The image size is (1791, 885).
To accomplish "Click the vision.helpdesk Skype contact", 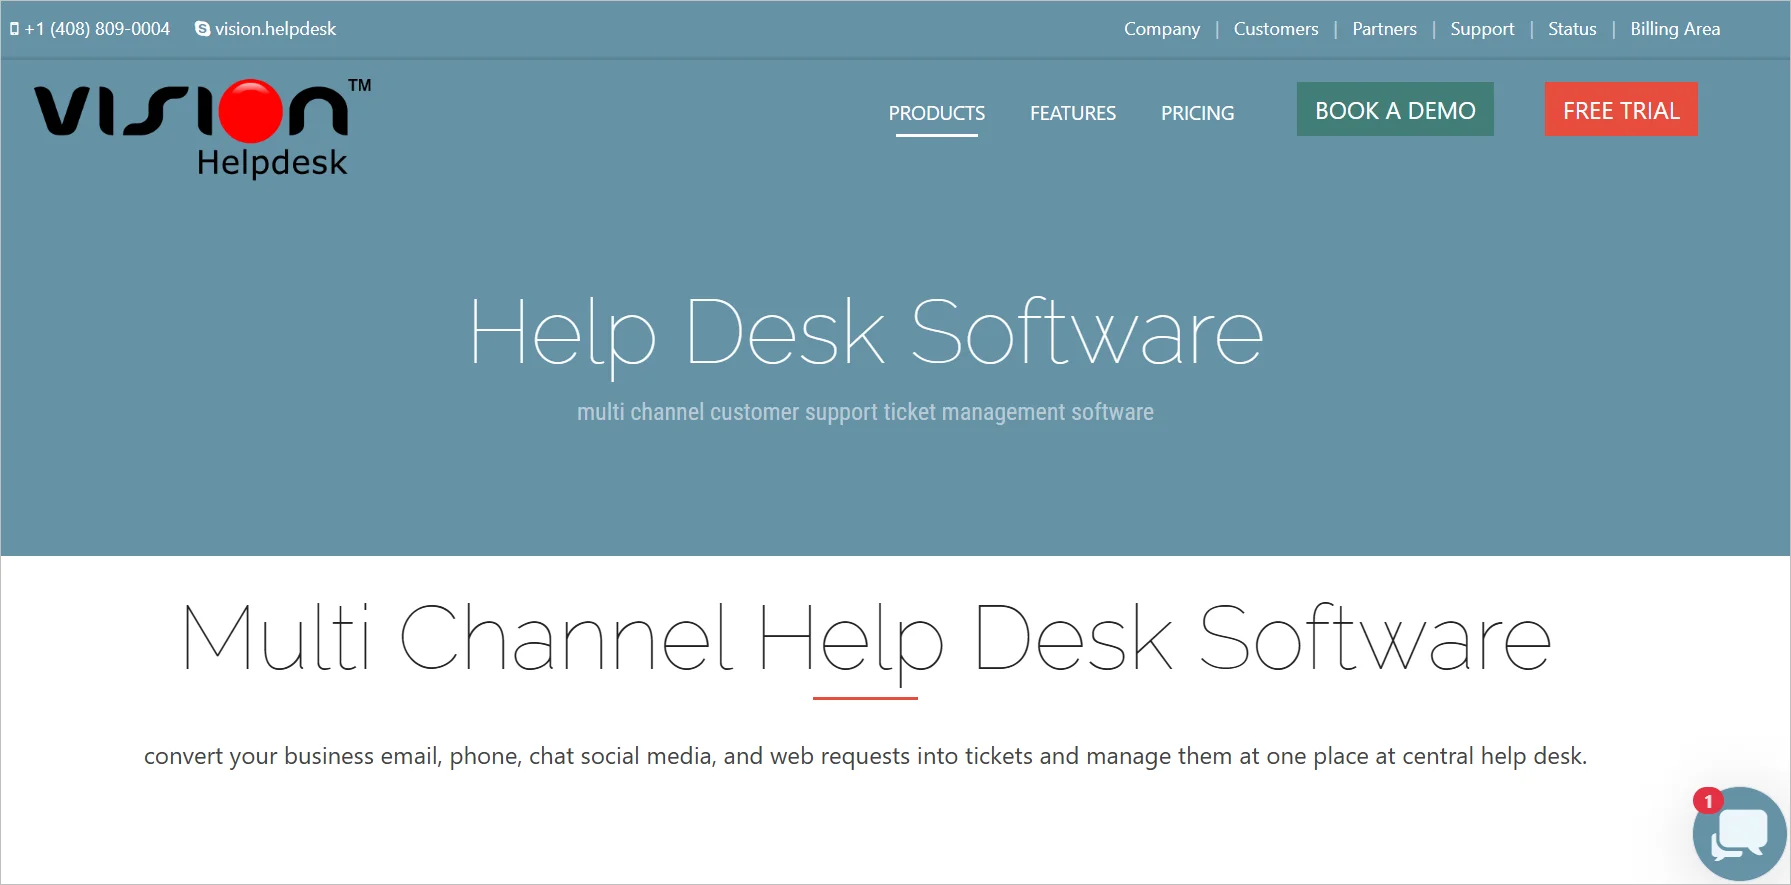I will [x=275, y=29].
